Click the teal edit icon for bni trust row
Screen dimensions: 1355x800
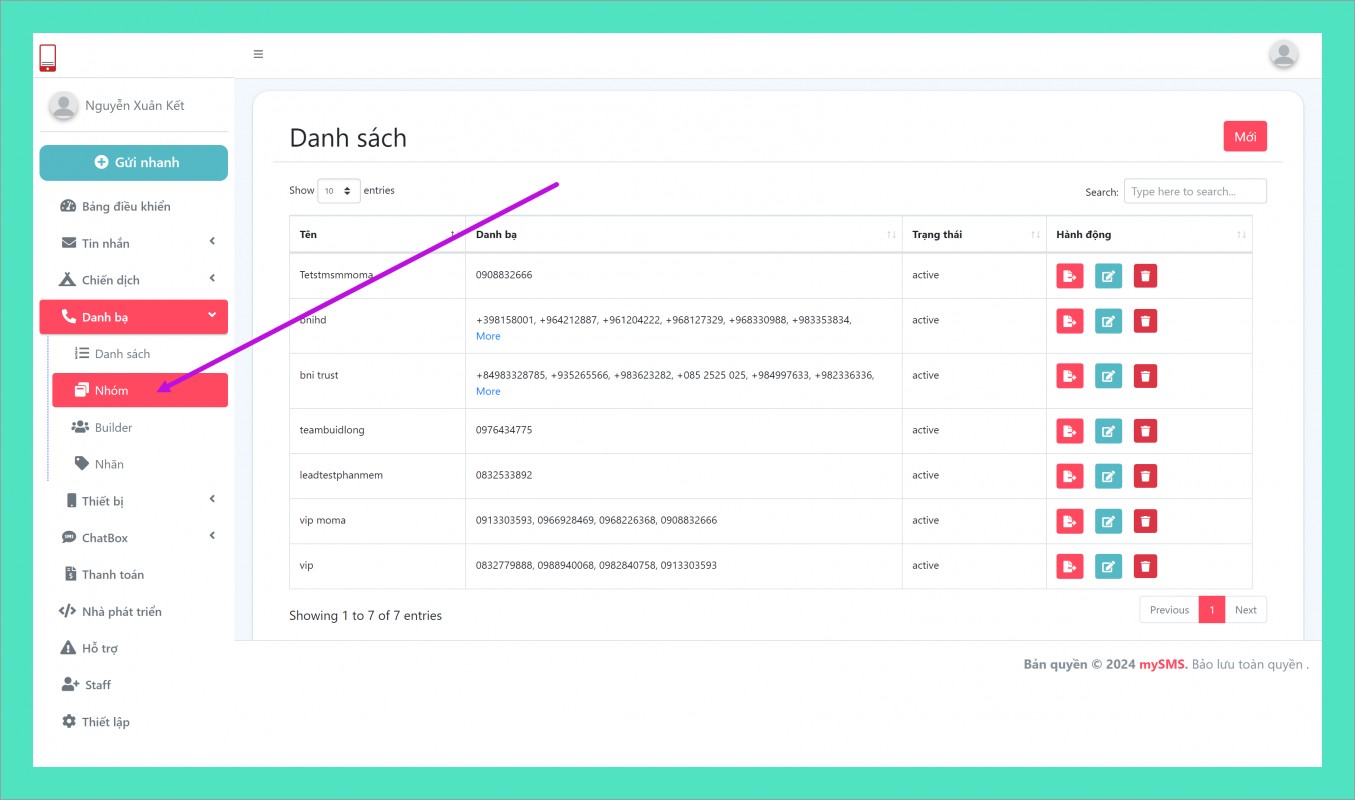pyautogui.click(x=1108, y=376)
